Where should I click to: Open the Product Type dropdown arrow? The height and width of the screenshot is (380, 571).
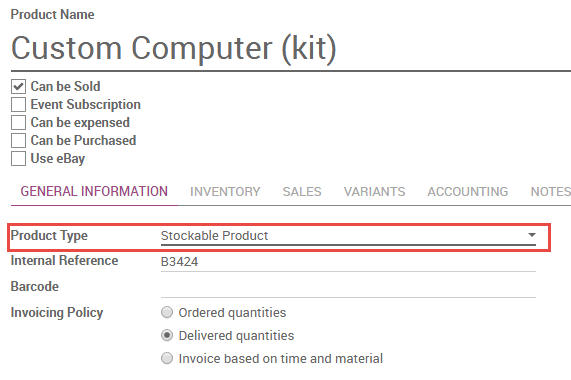coord(532,235)
